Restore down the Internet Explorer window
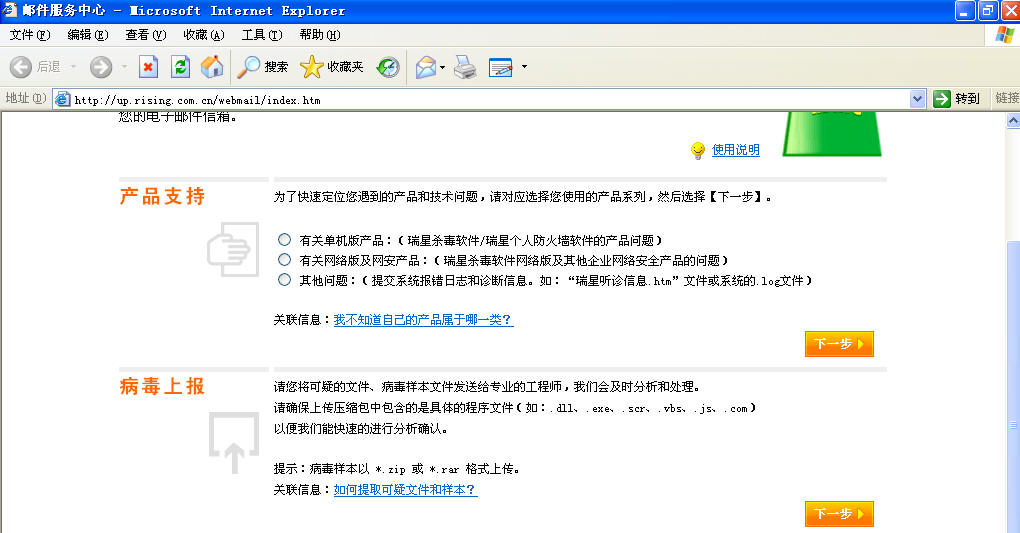 click(987, 11)
